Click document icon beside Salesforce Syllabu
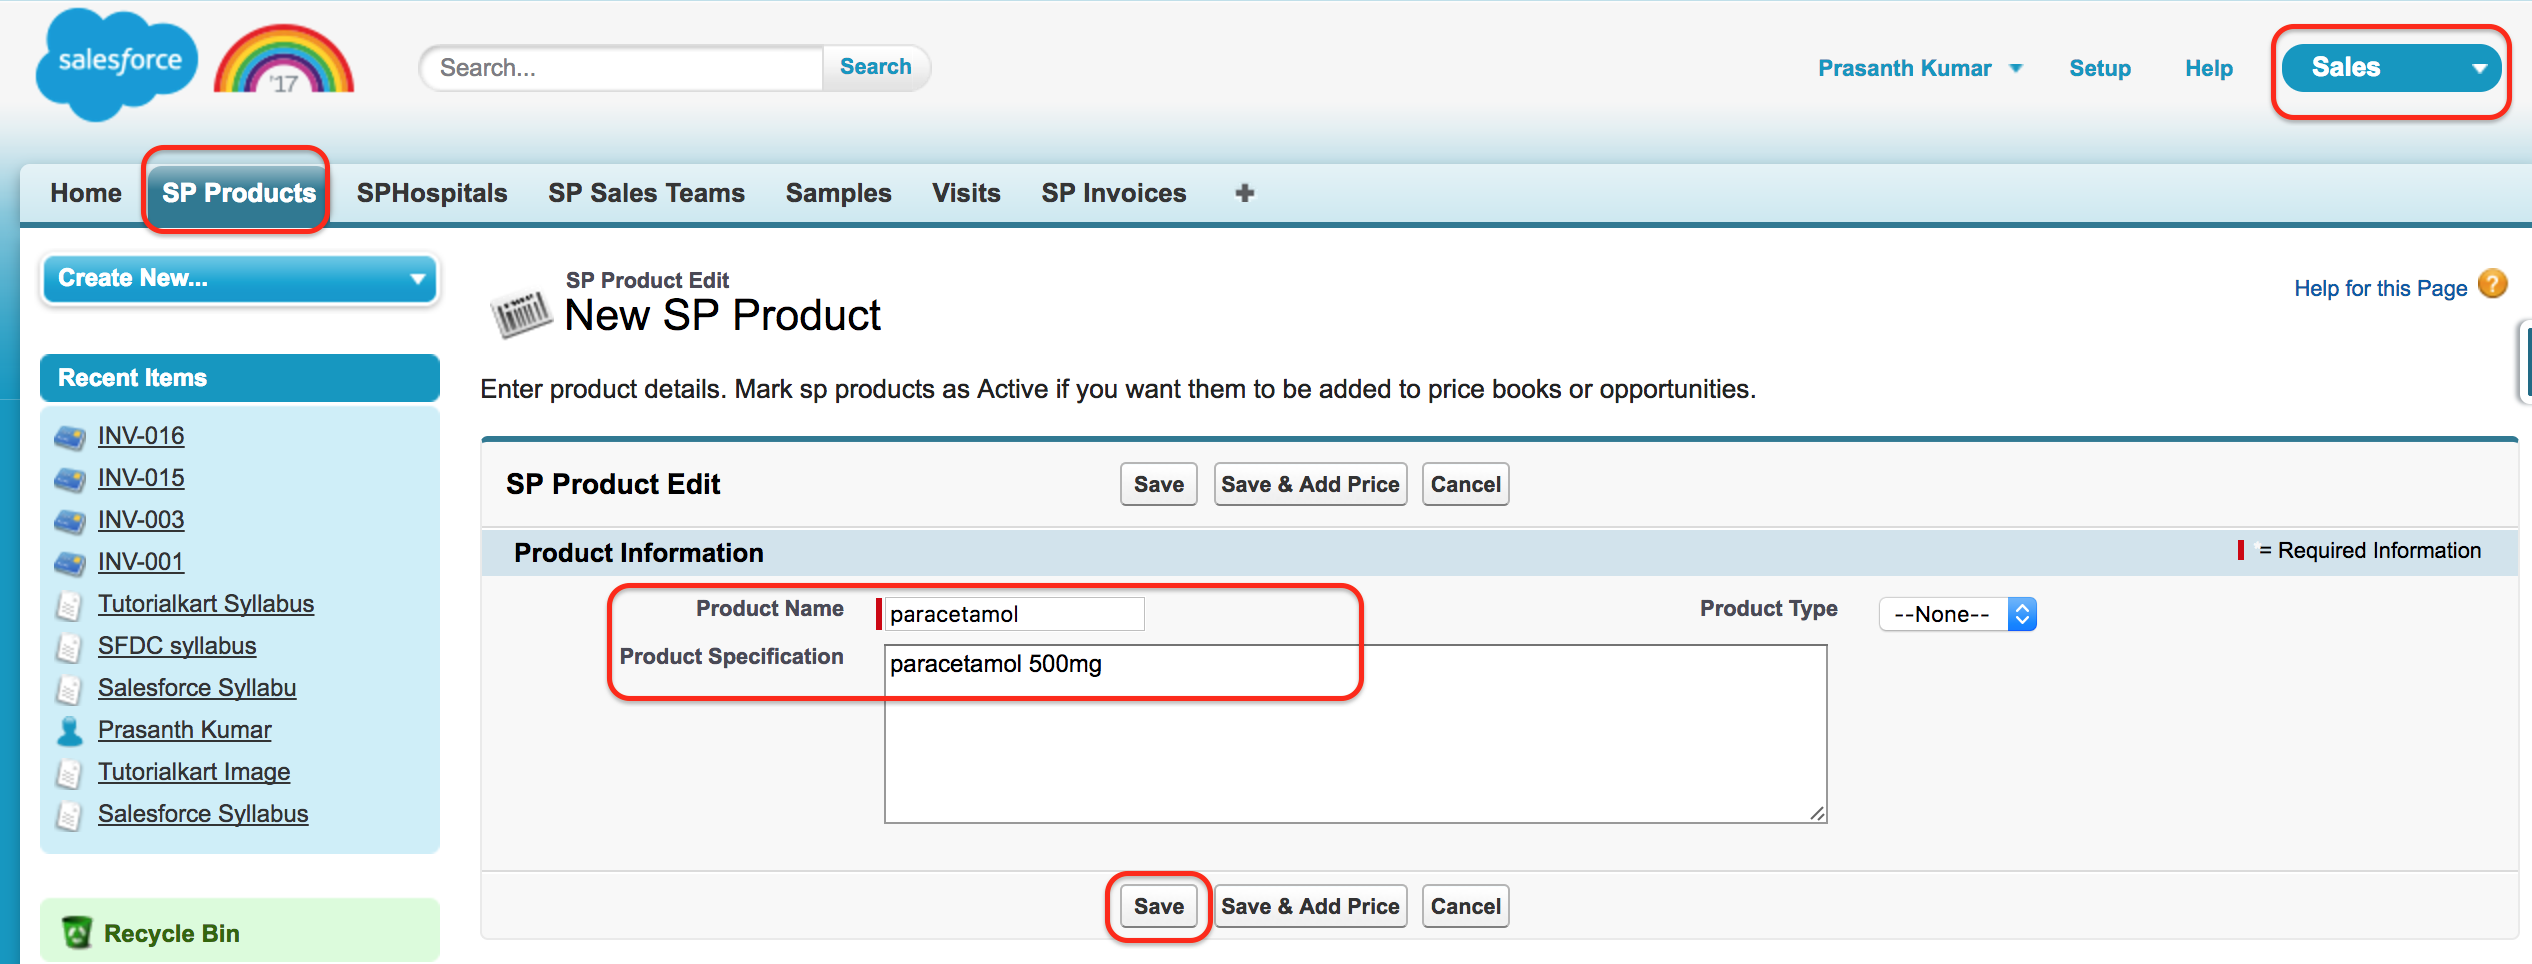 69,690
